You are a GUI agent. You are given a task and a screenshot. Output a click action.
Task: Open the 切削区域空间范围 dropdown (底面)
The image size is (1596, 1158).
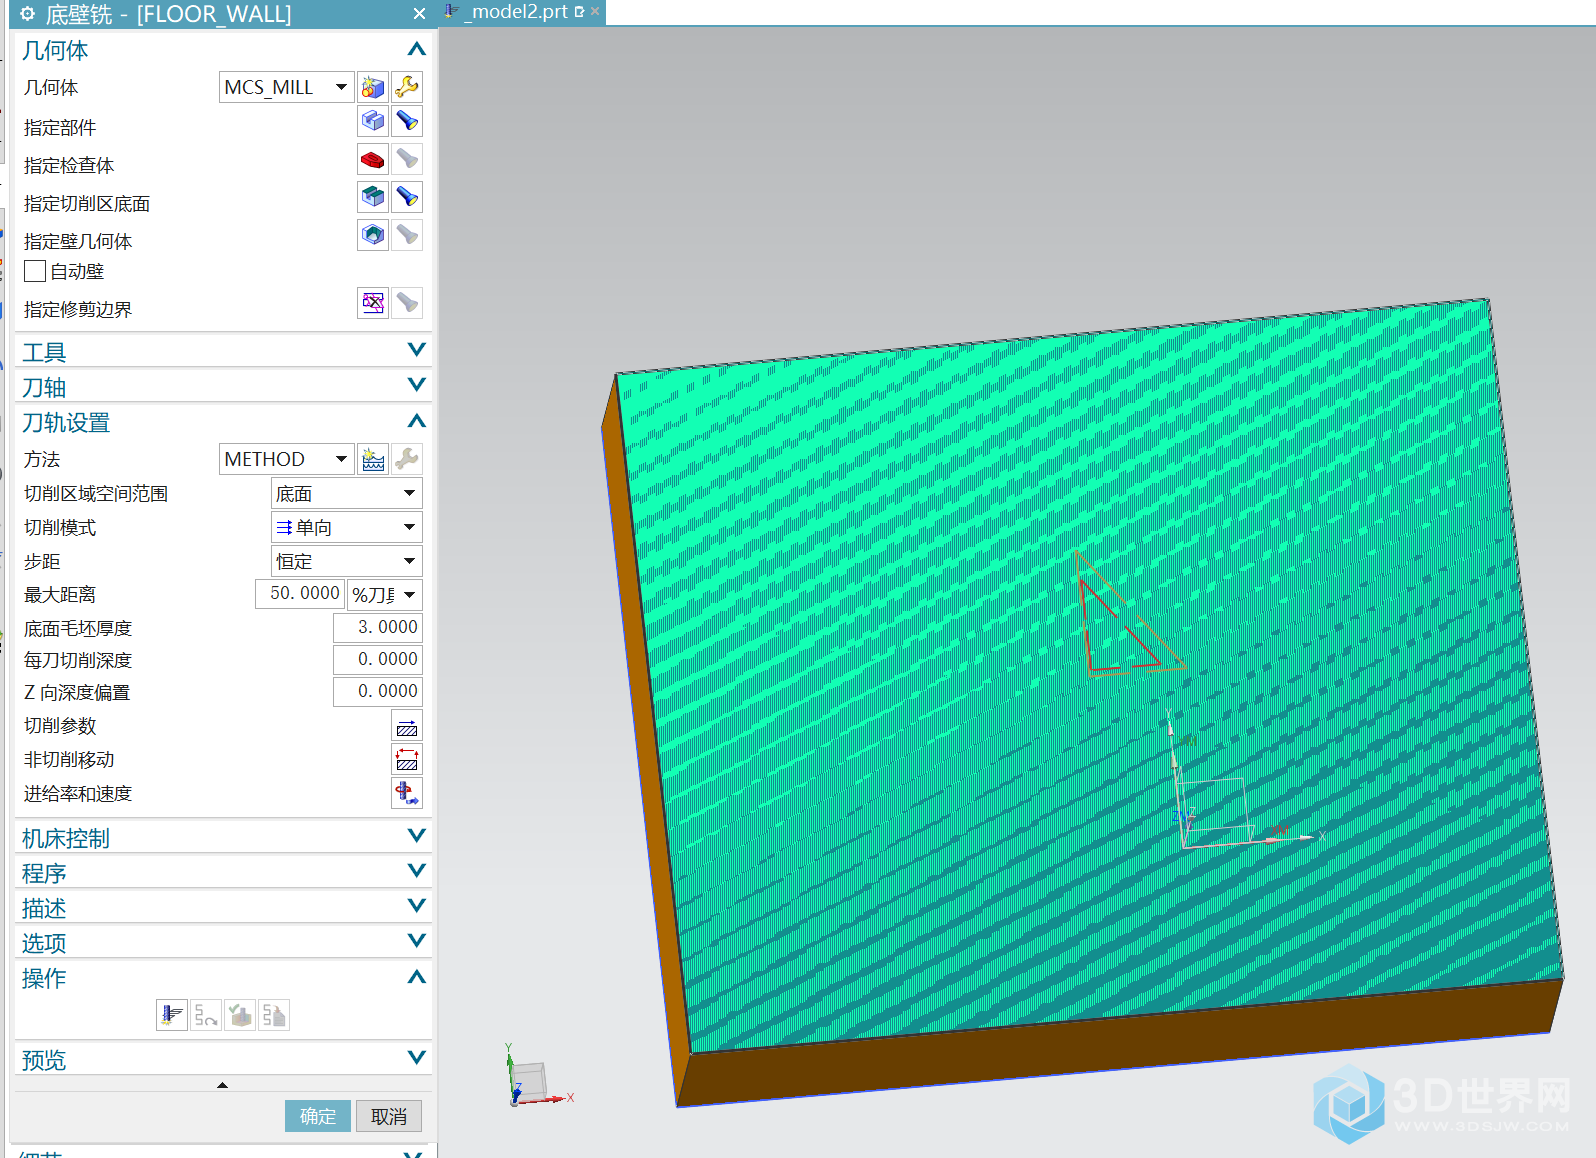(x=347, y=493)
